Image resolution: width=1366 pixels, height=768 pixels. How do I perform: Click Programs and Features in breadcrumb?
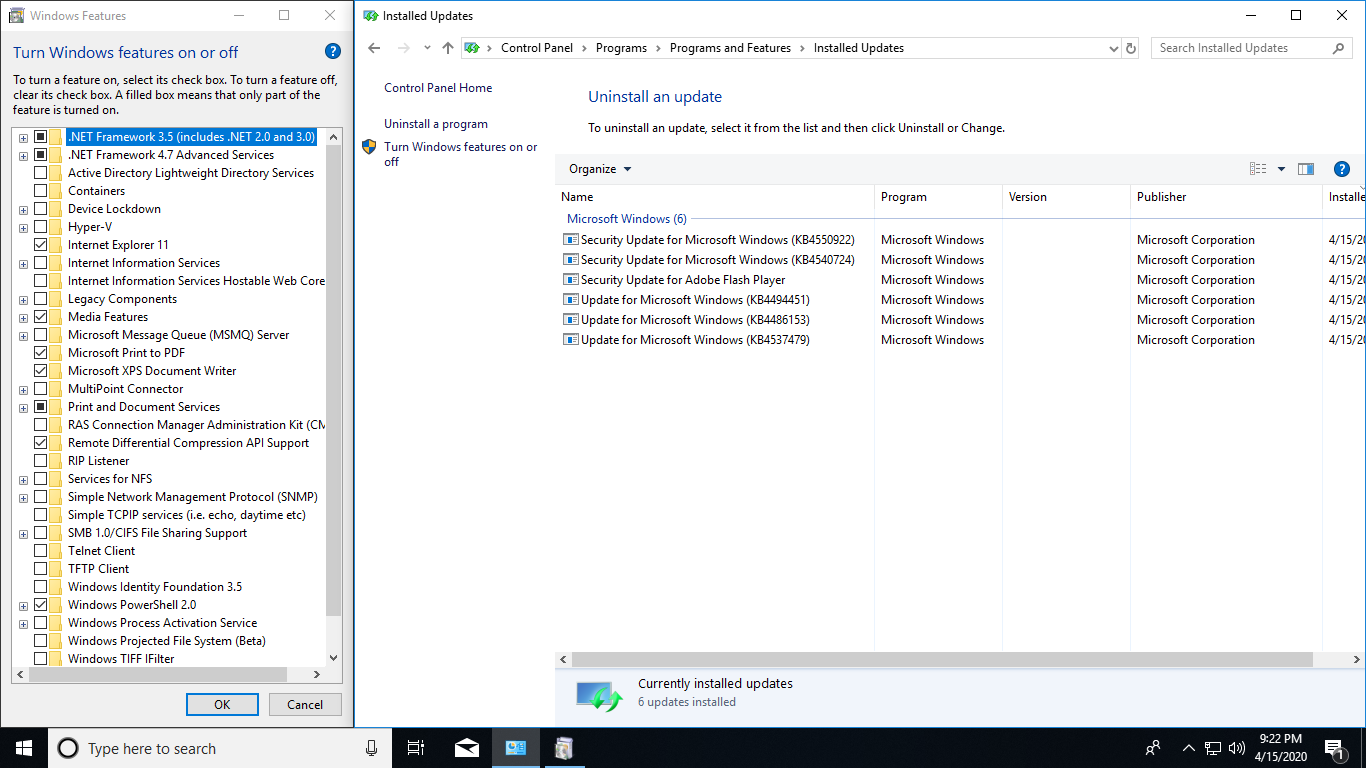[730, 48]
